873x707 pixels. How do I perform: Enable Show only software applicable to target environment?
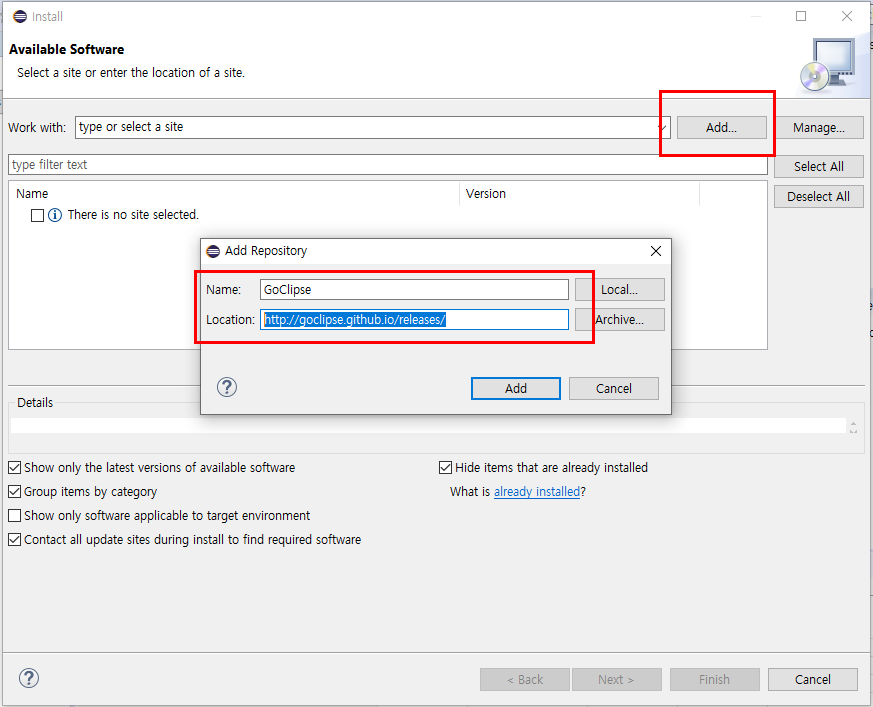(x=15, y=515)
